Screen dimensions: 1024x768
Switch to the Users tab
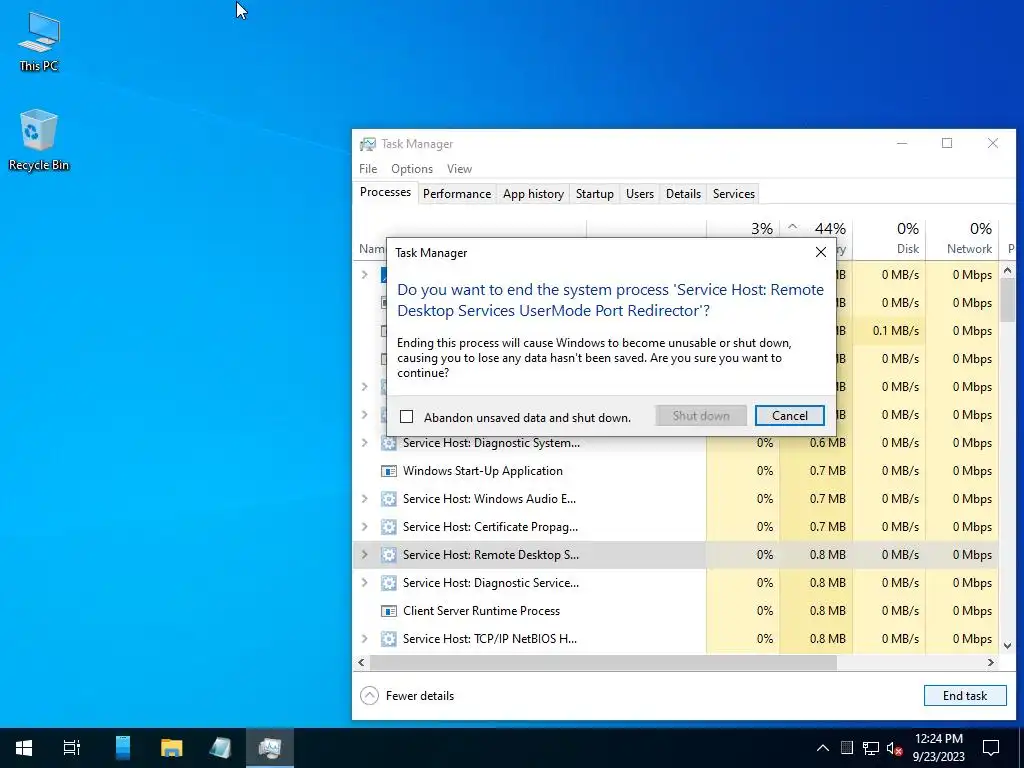639,194
